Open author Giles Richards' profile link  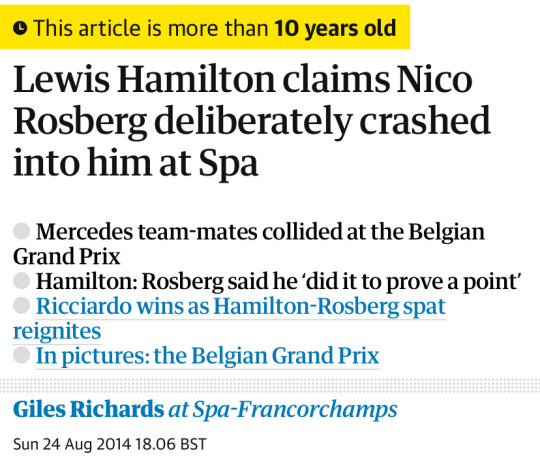[x=89, y=409]
